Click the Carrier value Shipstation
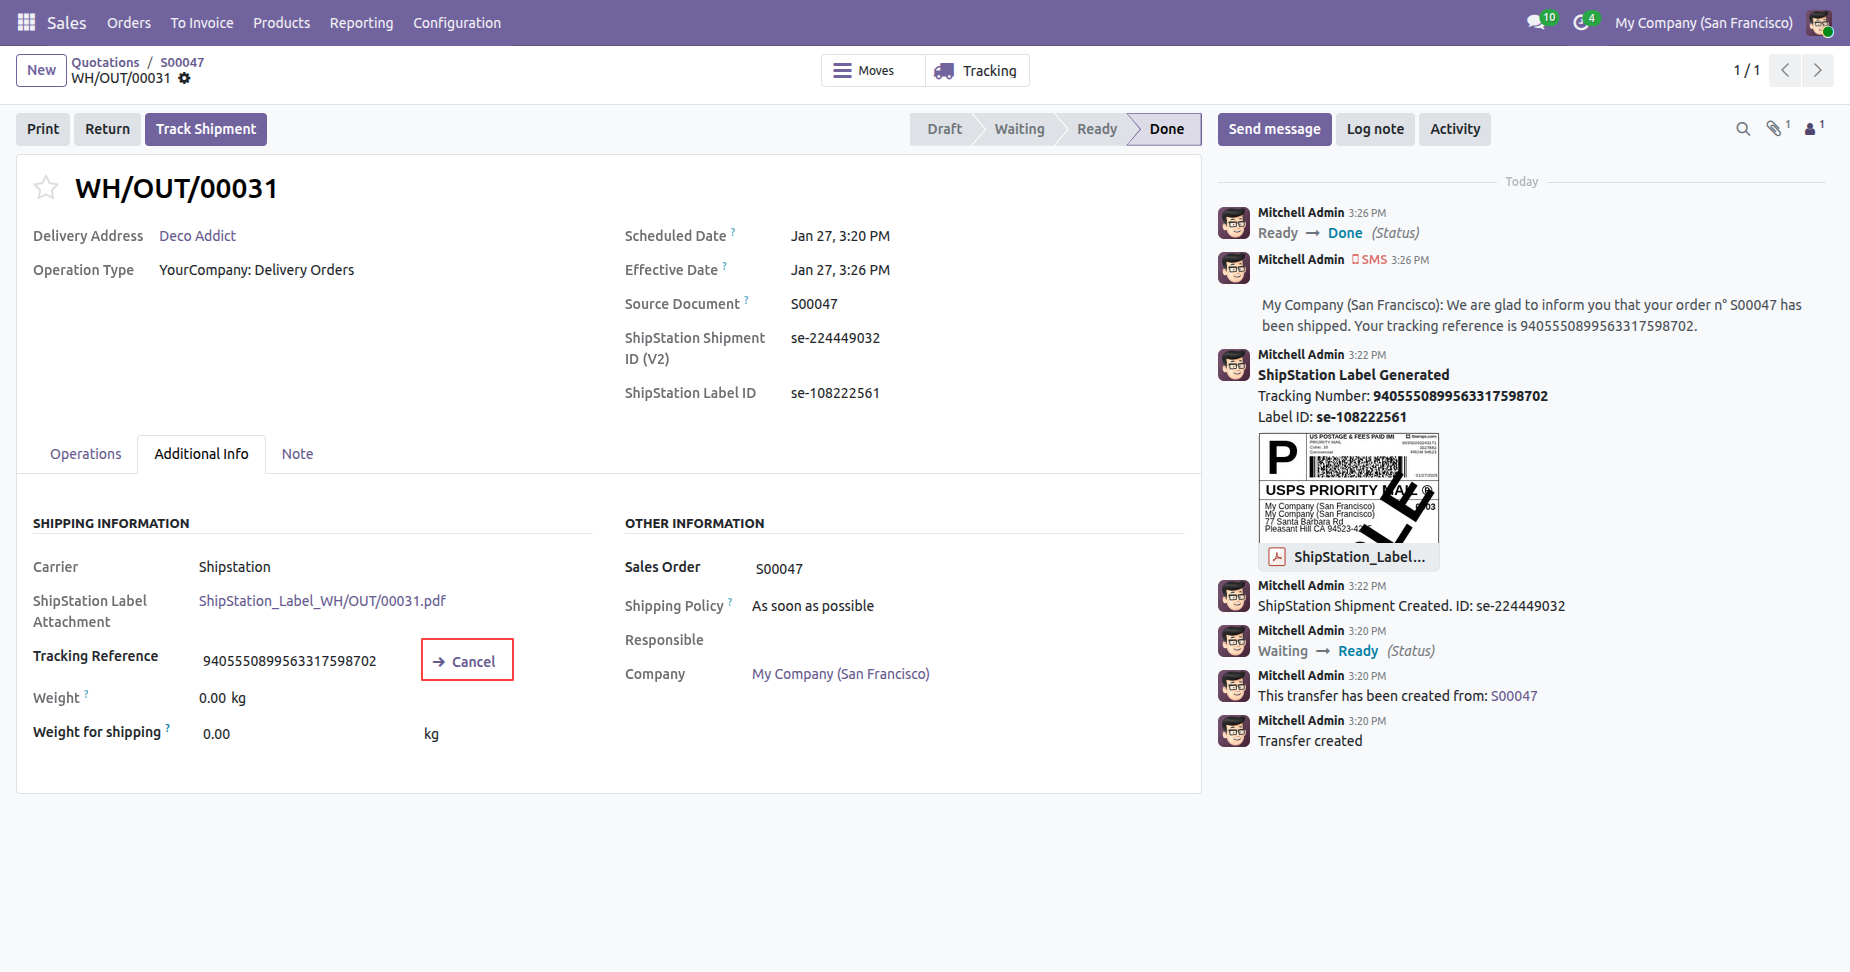Screen dimensions: 1850x972 235,567
